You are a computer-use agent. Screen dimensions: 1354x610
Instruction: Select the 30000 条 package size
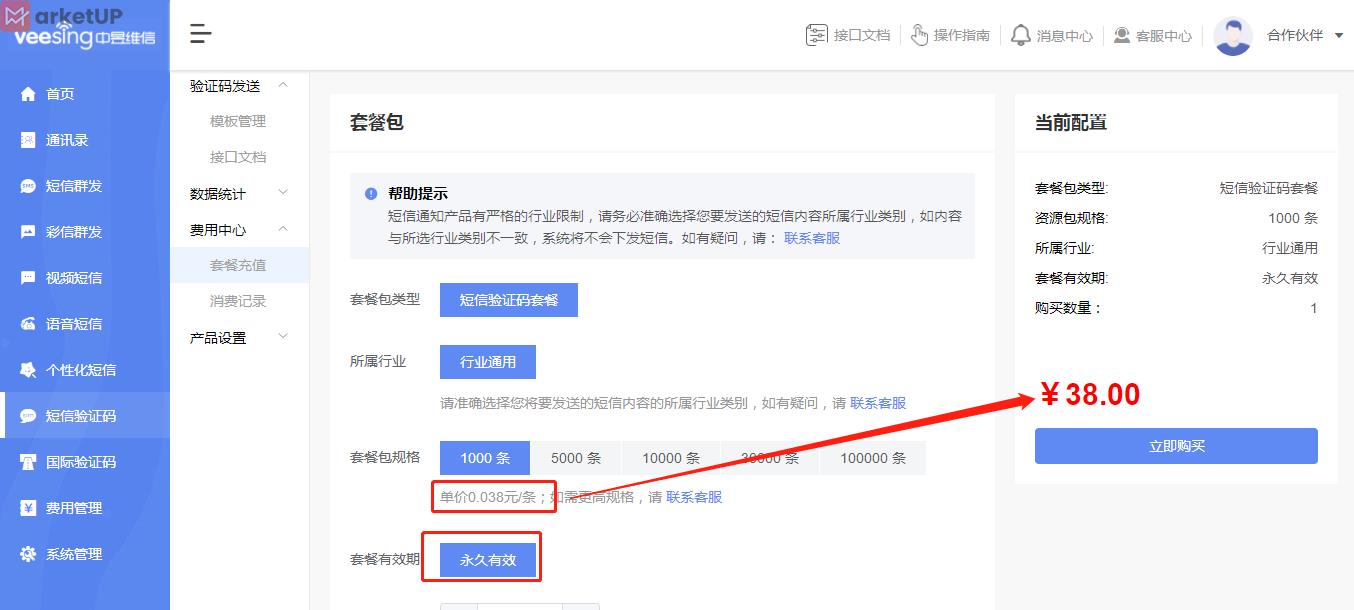click(x=770, y=458)
